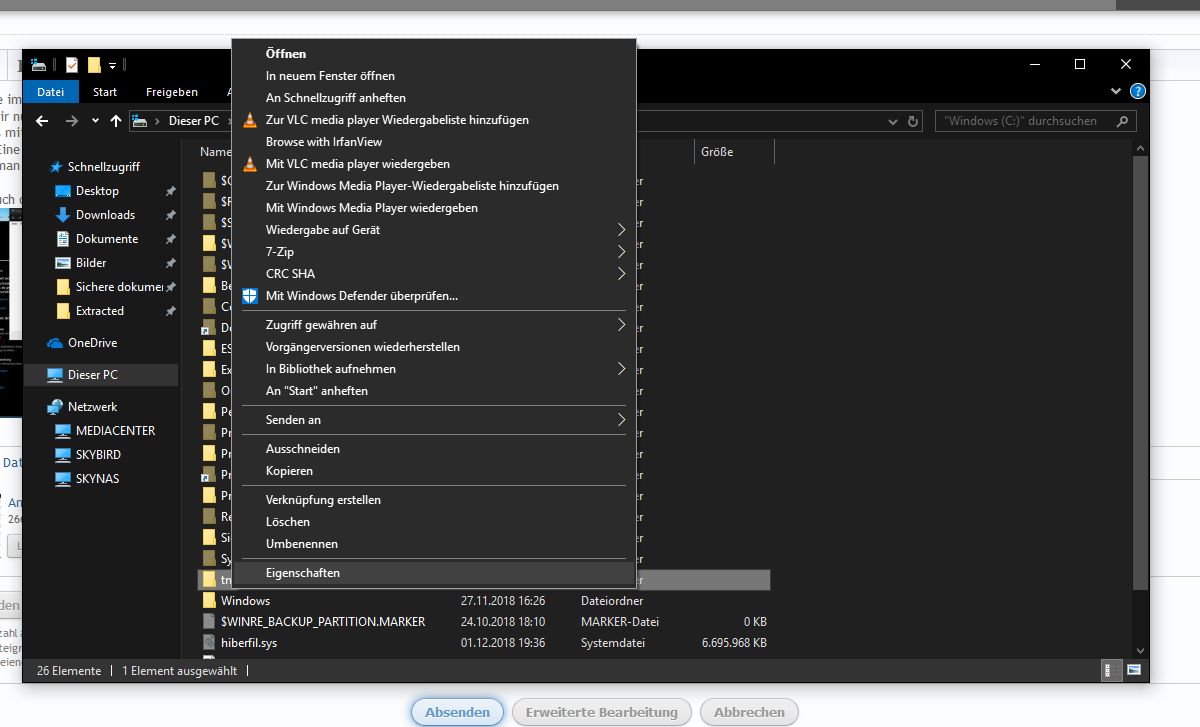Add to Windows Media Player-Wiedergabeliste
This screenshot has width=1200, height=727.
[x=433, y=186]
